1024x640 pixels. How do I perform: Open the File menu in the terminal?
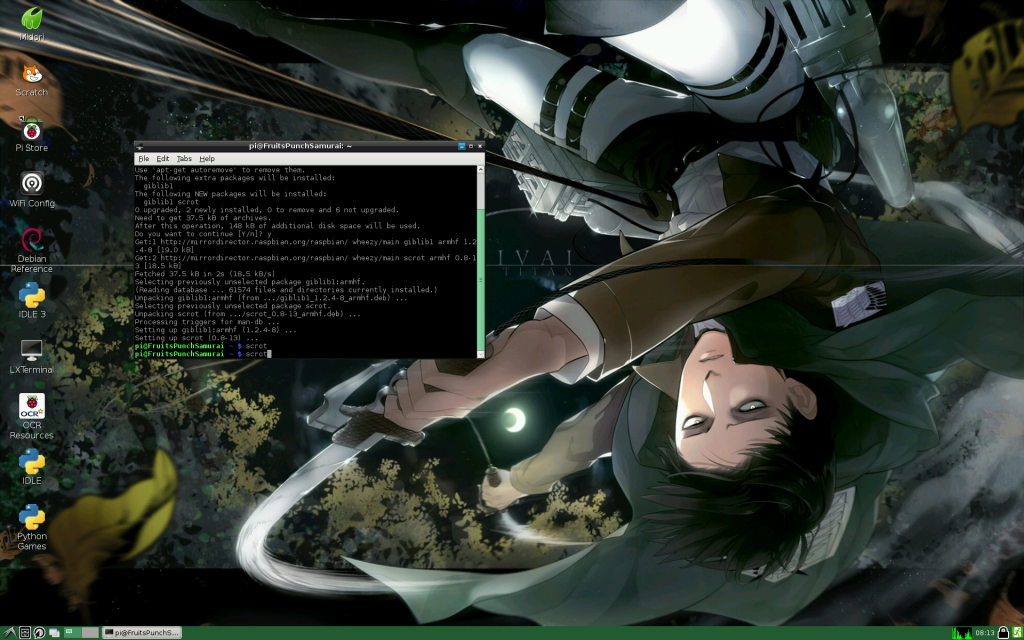tap(143, 159)
